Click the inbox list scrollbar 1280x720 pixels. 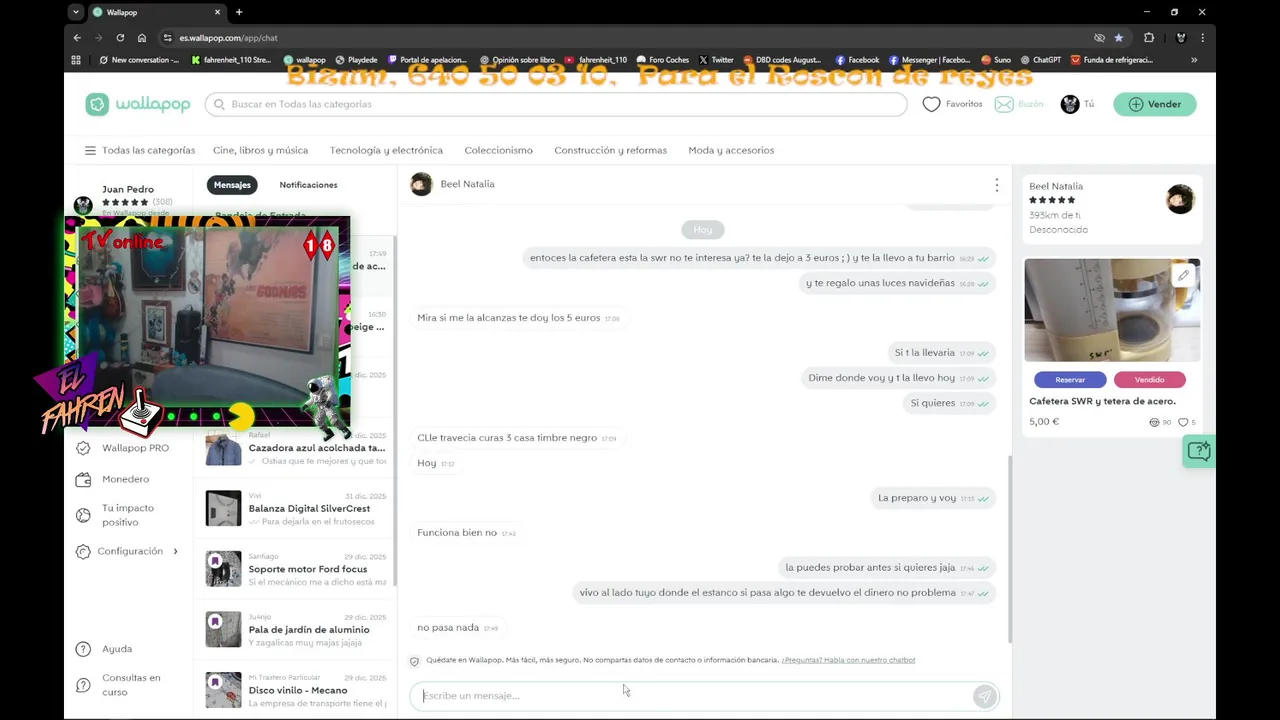point(395,410)
